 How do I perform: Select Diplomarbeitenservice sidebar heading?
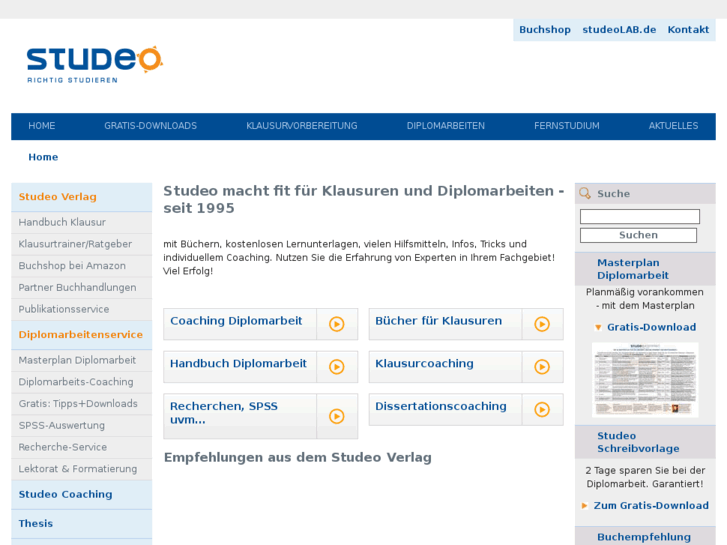pos(82,335)
